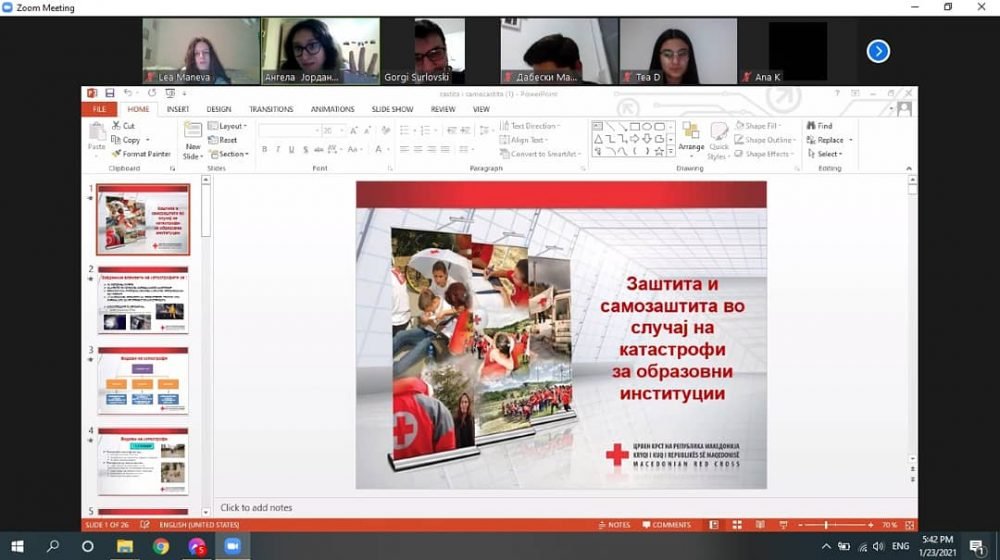
Task: Open the Arrange drawing tool
Action: coord(691,136)
